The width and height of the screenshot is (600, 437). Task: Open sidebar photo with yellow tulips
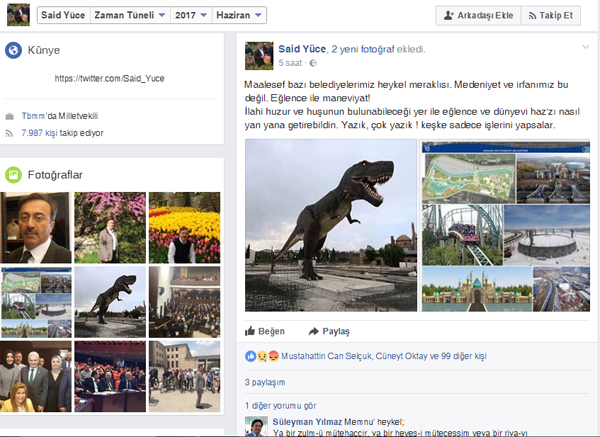(184, 228)
